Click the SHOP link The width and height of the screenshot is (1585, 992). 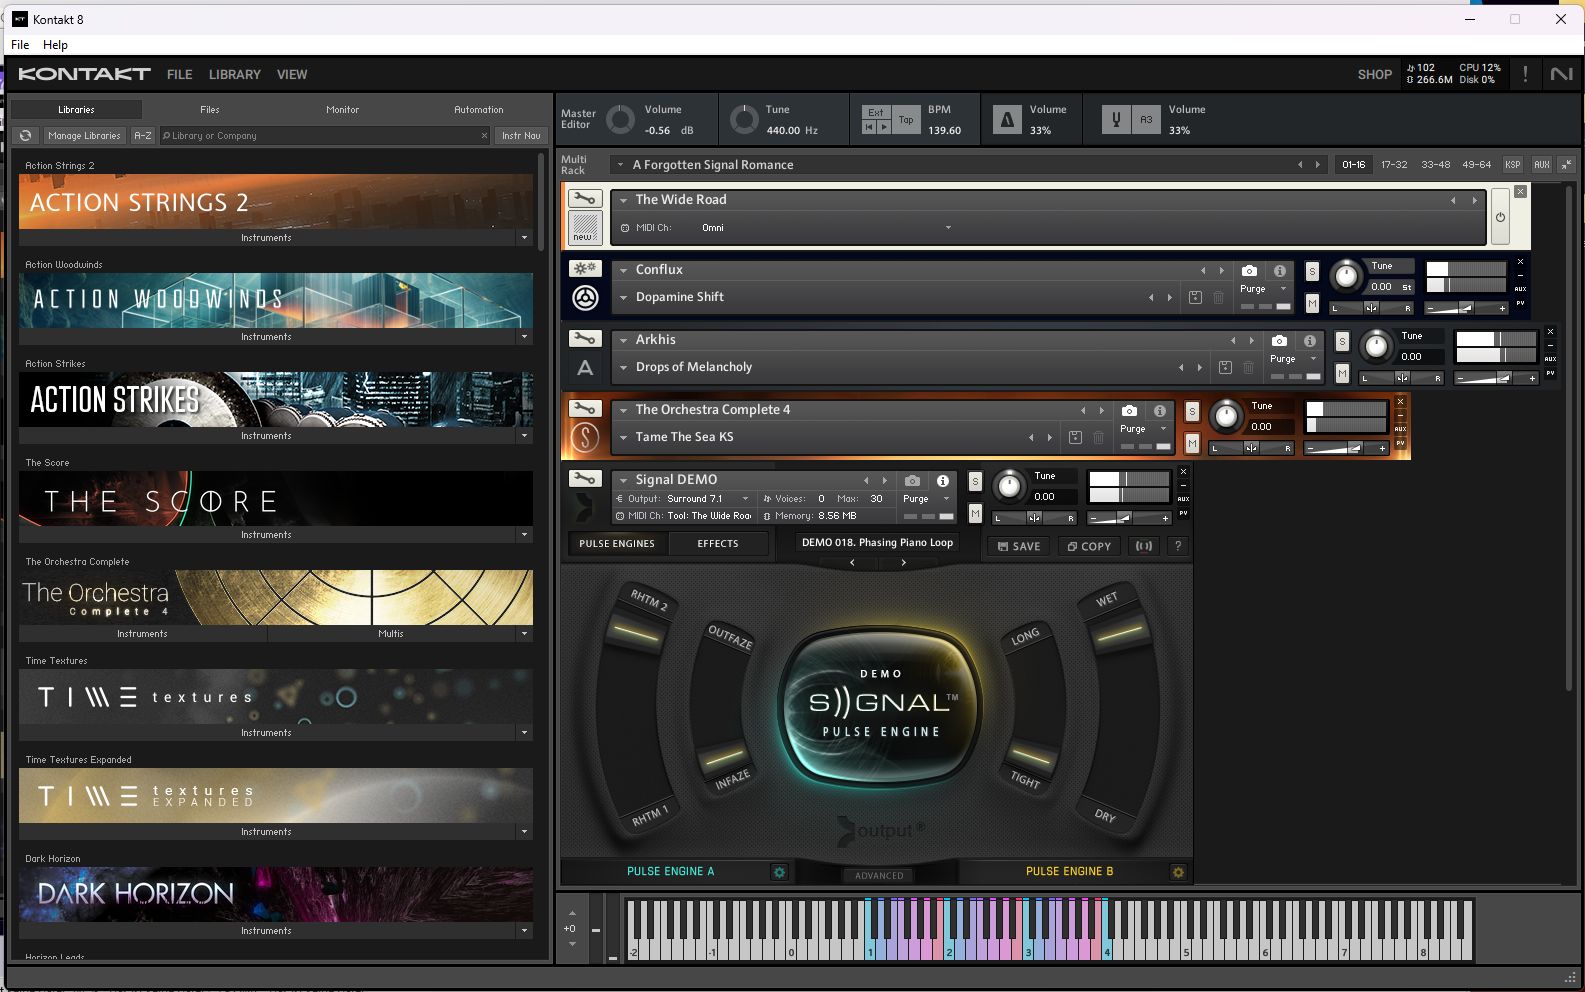click(x=1375, y=75)
